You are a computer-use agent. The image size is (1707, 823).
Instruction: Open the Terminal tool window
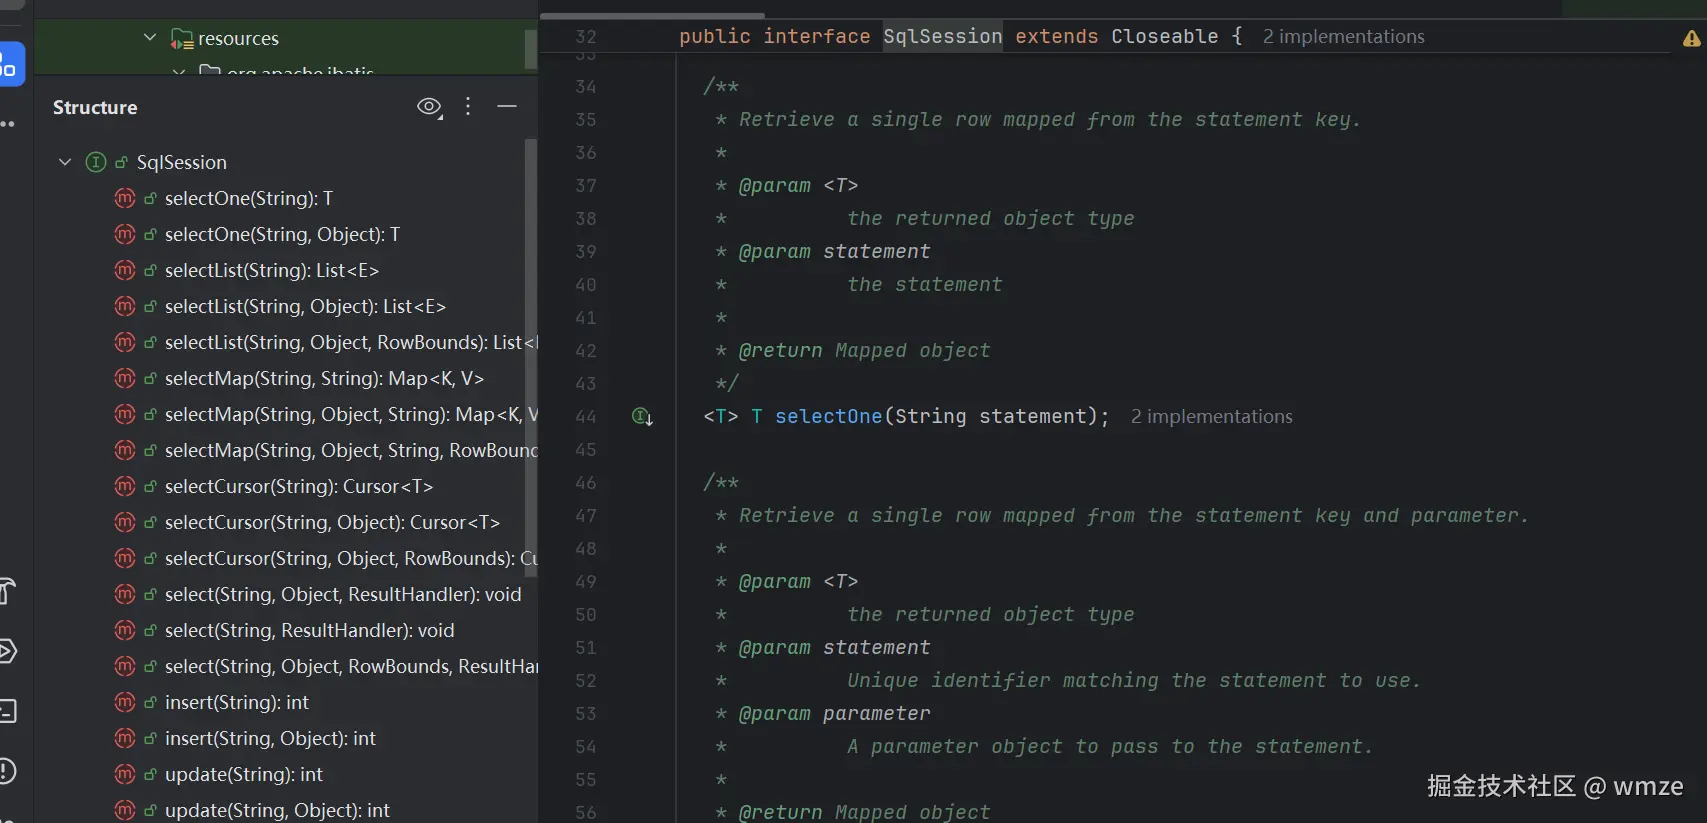pos(6,711)
